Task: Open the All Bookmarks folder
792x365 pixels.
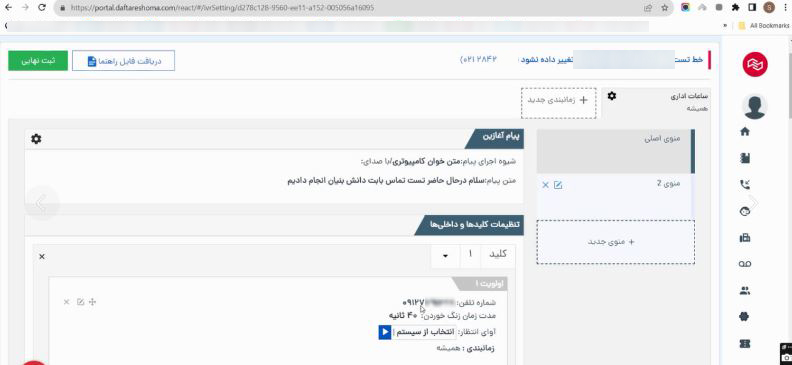Action: (763, 26)
